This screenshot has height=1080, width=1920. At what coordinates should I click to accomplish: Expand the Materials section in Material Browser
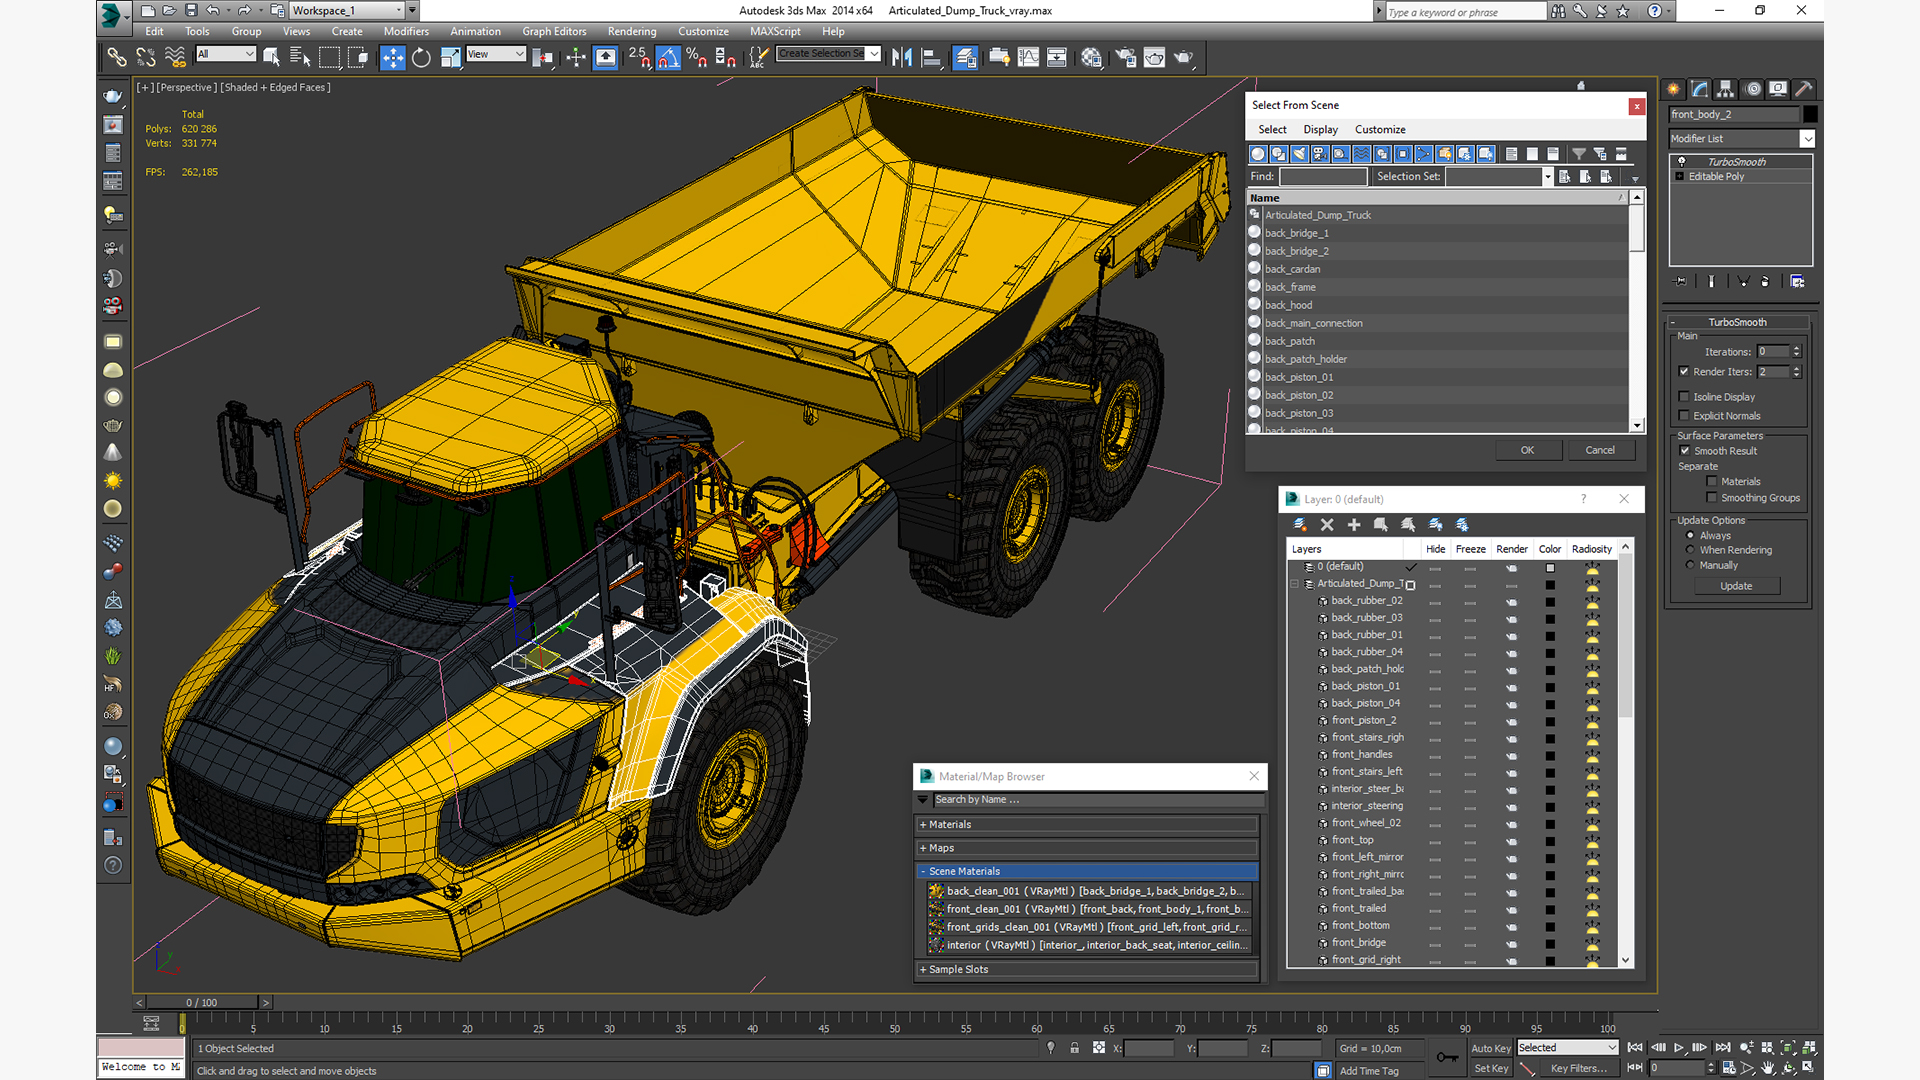1087,825
